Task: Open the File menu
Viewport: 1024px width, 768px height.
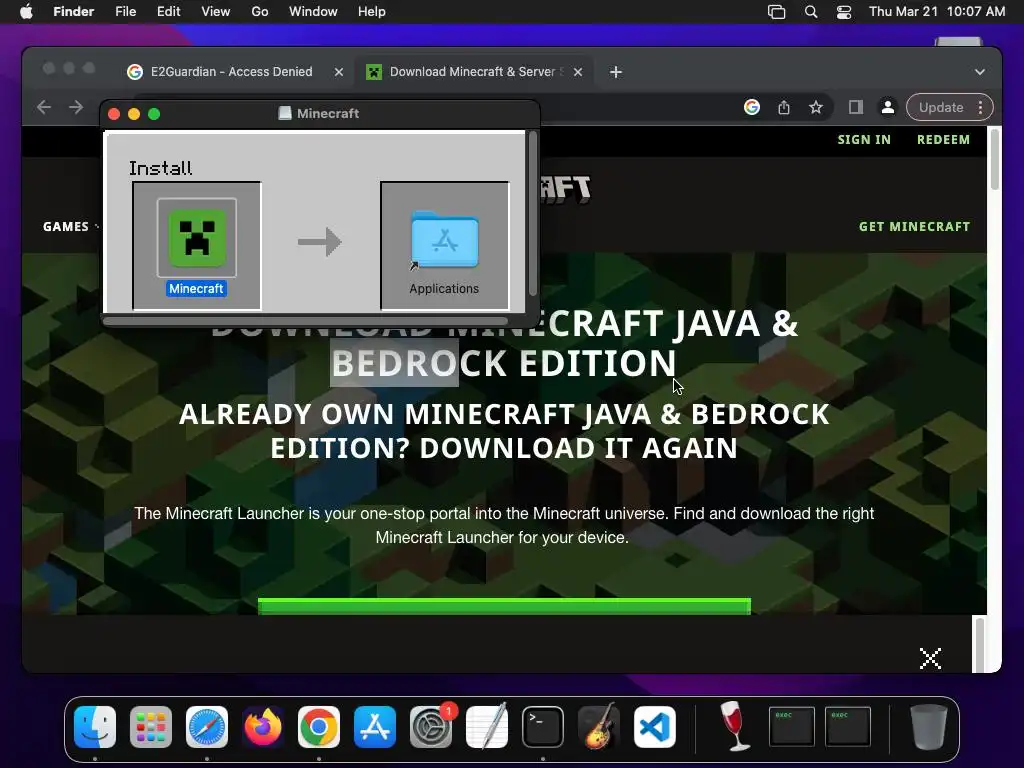Action: [x=125, y=12]
